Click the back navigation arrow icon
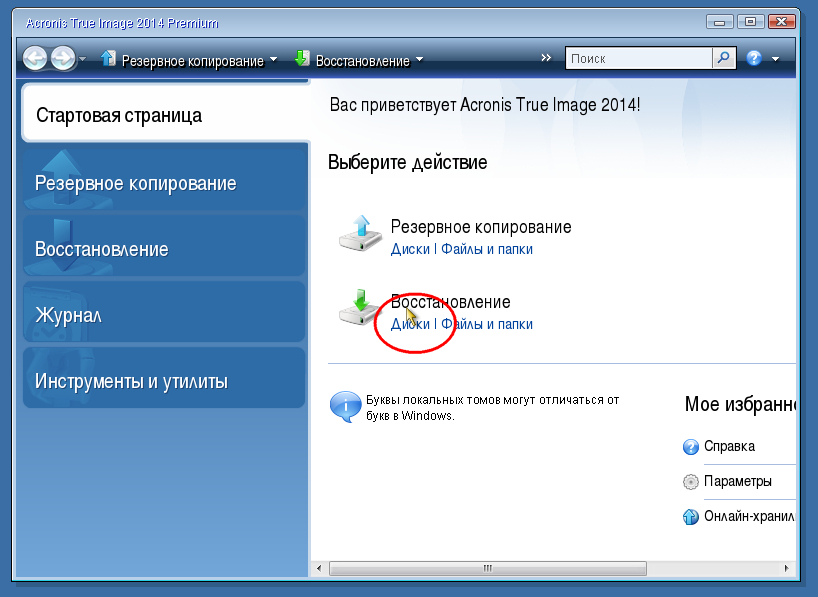This screenshot has width=818, height=597. pos(36,59)
